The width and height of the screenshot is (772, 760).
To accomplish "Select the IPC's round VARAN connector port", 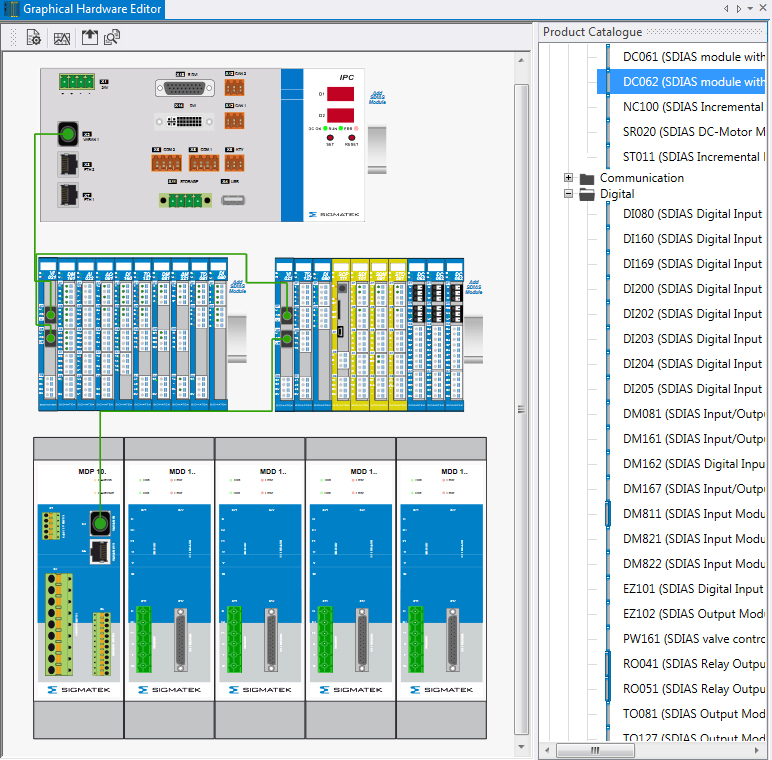I will [68, 133].
